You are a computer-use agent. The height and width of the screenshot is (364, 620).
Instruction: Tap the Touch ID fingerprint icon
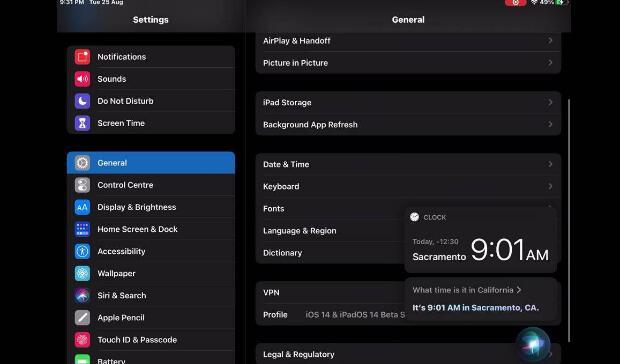82,340
